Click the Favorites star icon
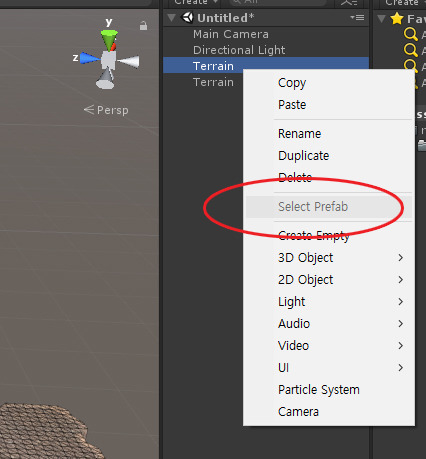 [397, 18]
